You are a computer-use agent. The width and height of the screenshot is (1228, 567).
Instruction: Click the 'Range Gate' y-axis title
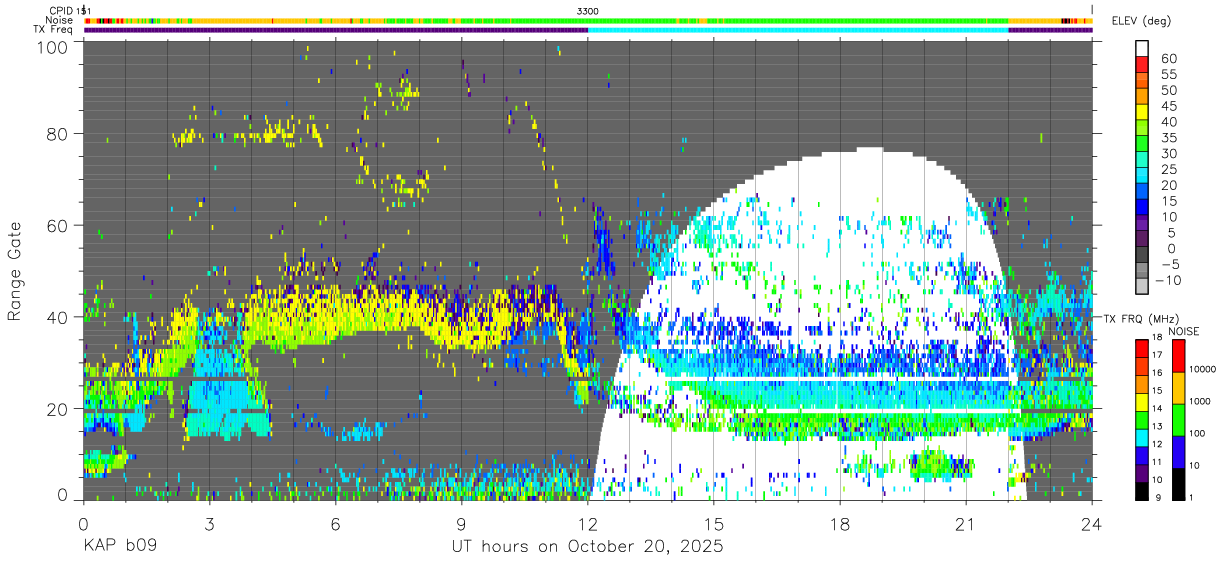(15, 272)
